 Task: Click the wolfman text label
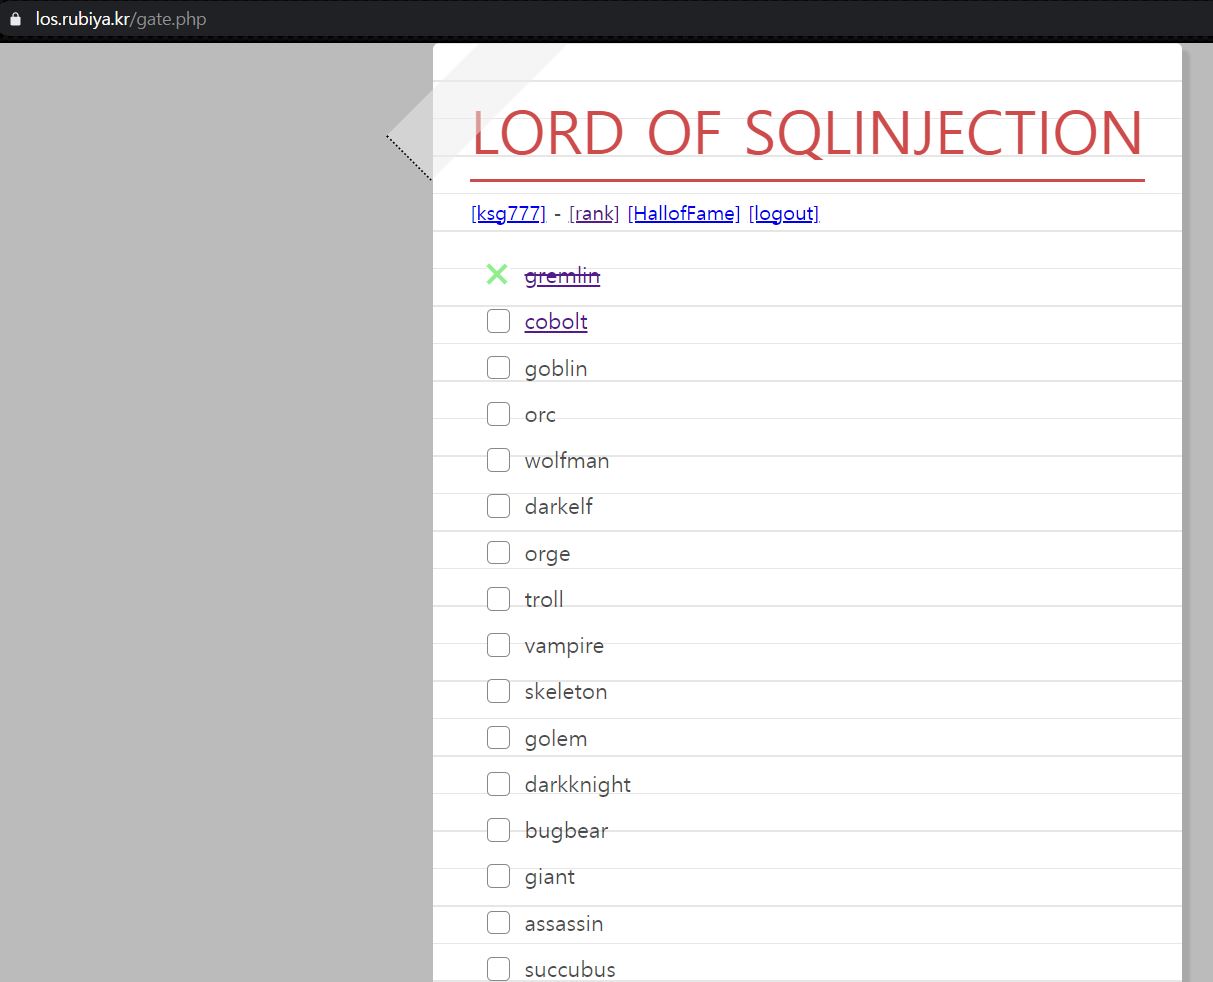point(567,461)
